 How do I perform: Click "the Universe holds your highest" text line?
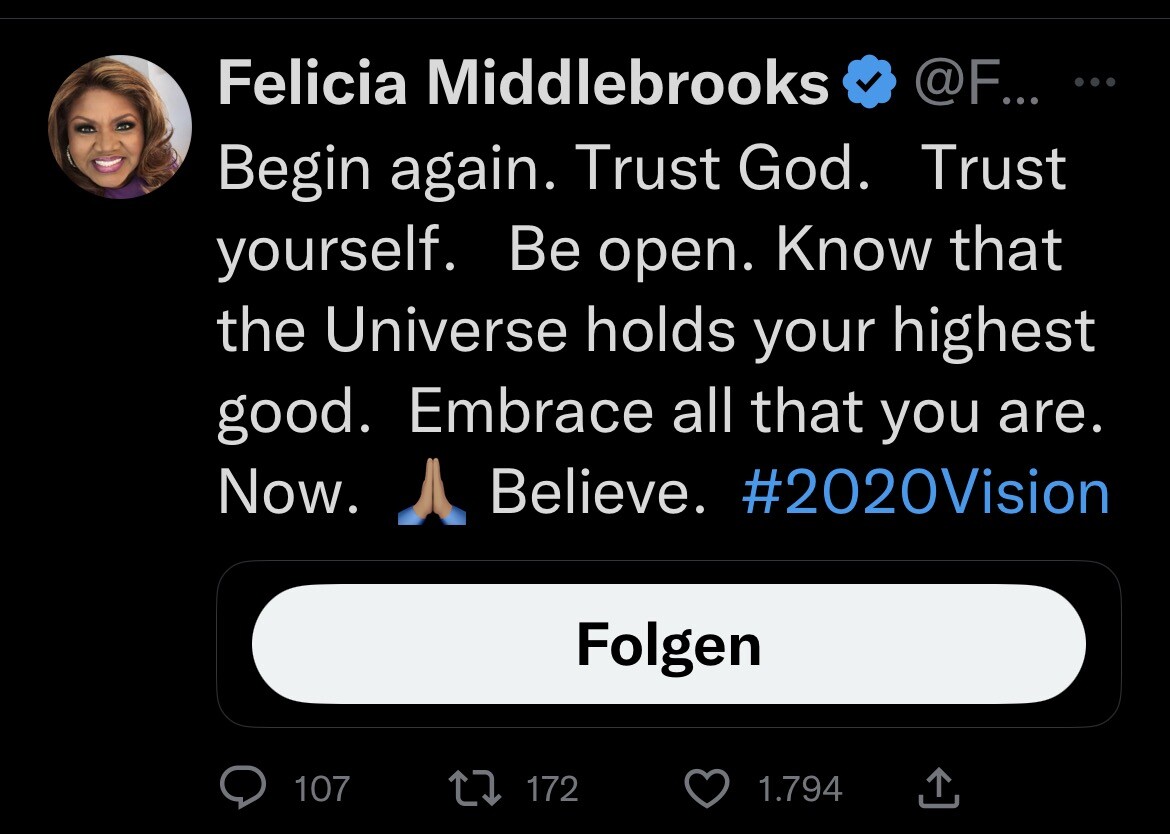pos(655,330)
